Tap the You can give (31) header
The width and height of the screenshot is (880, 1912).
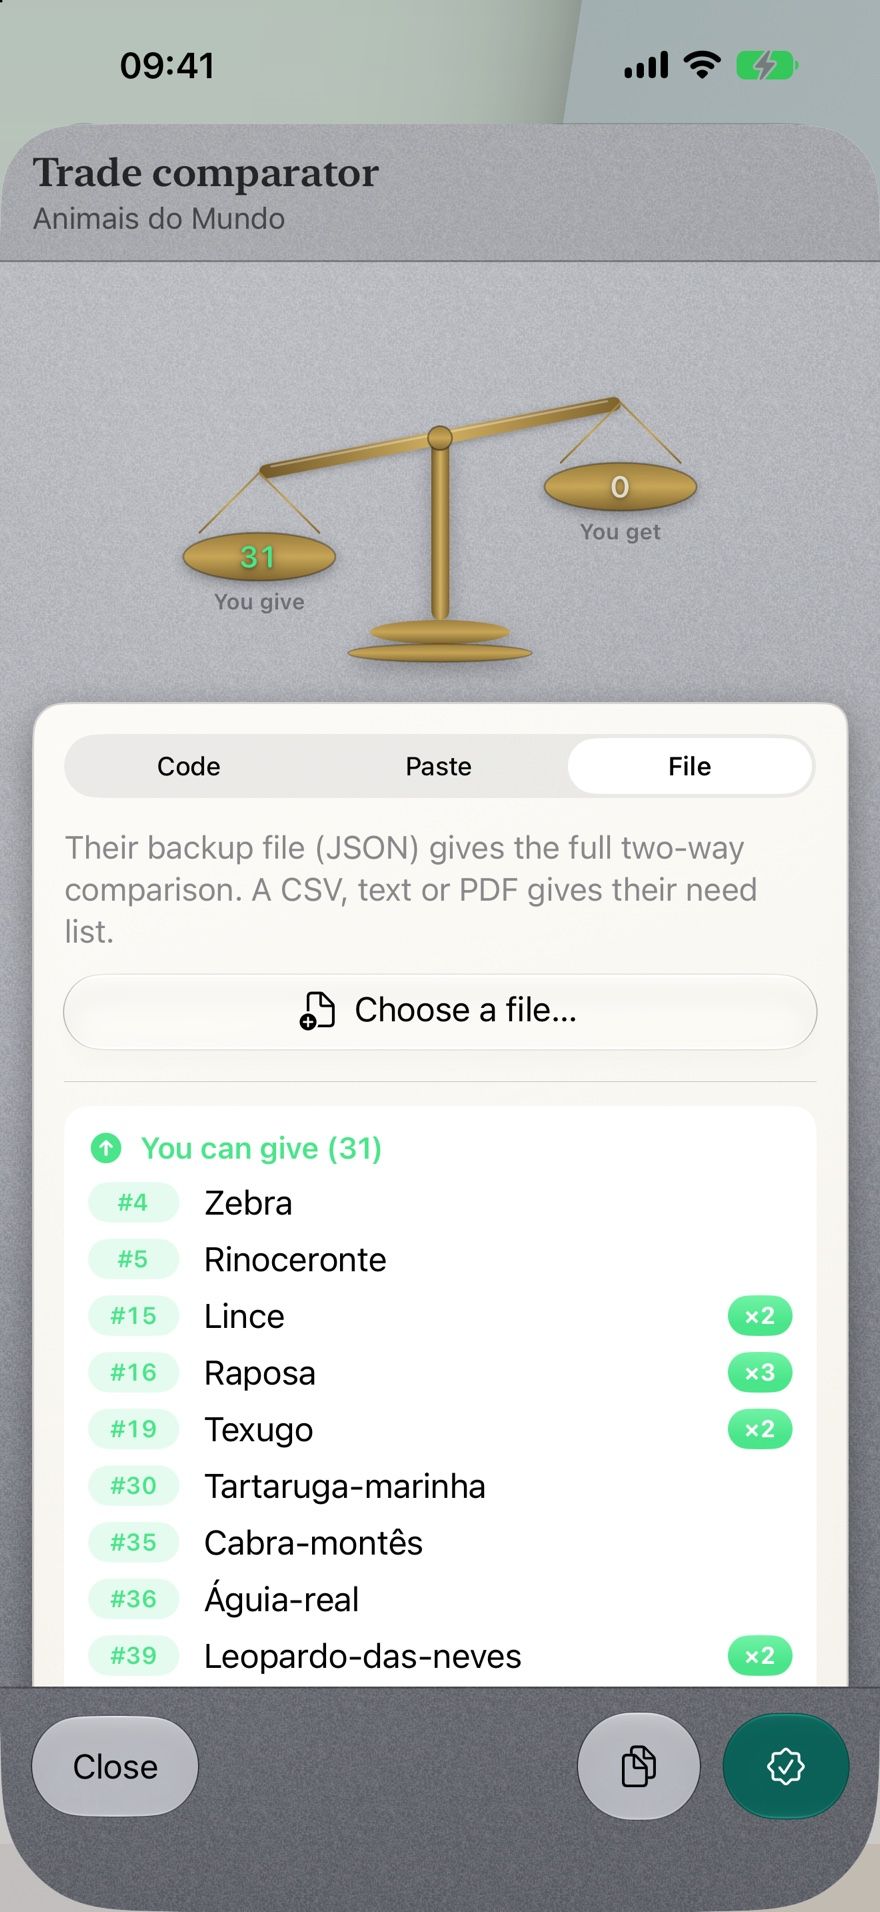pos(261,1148)
